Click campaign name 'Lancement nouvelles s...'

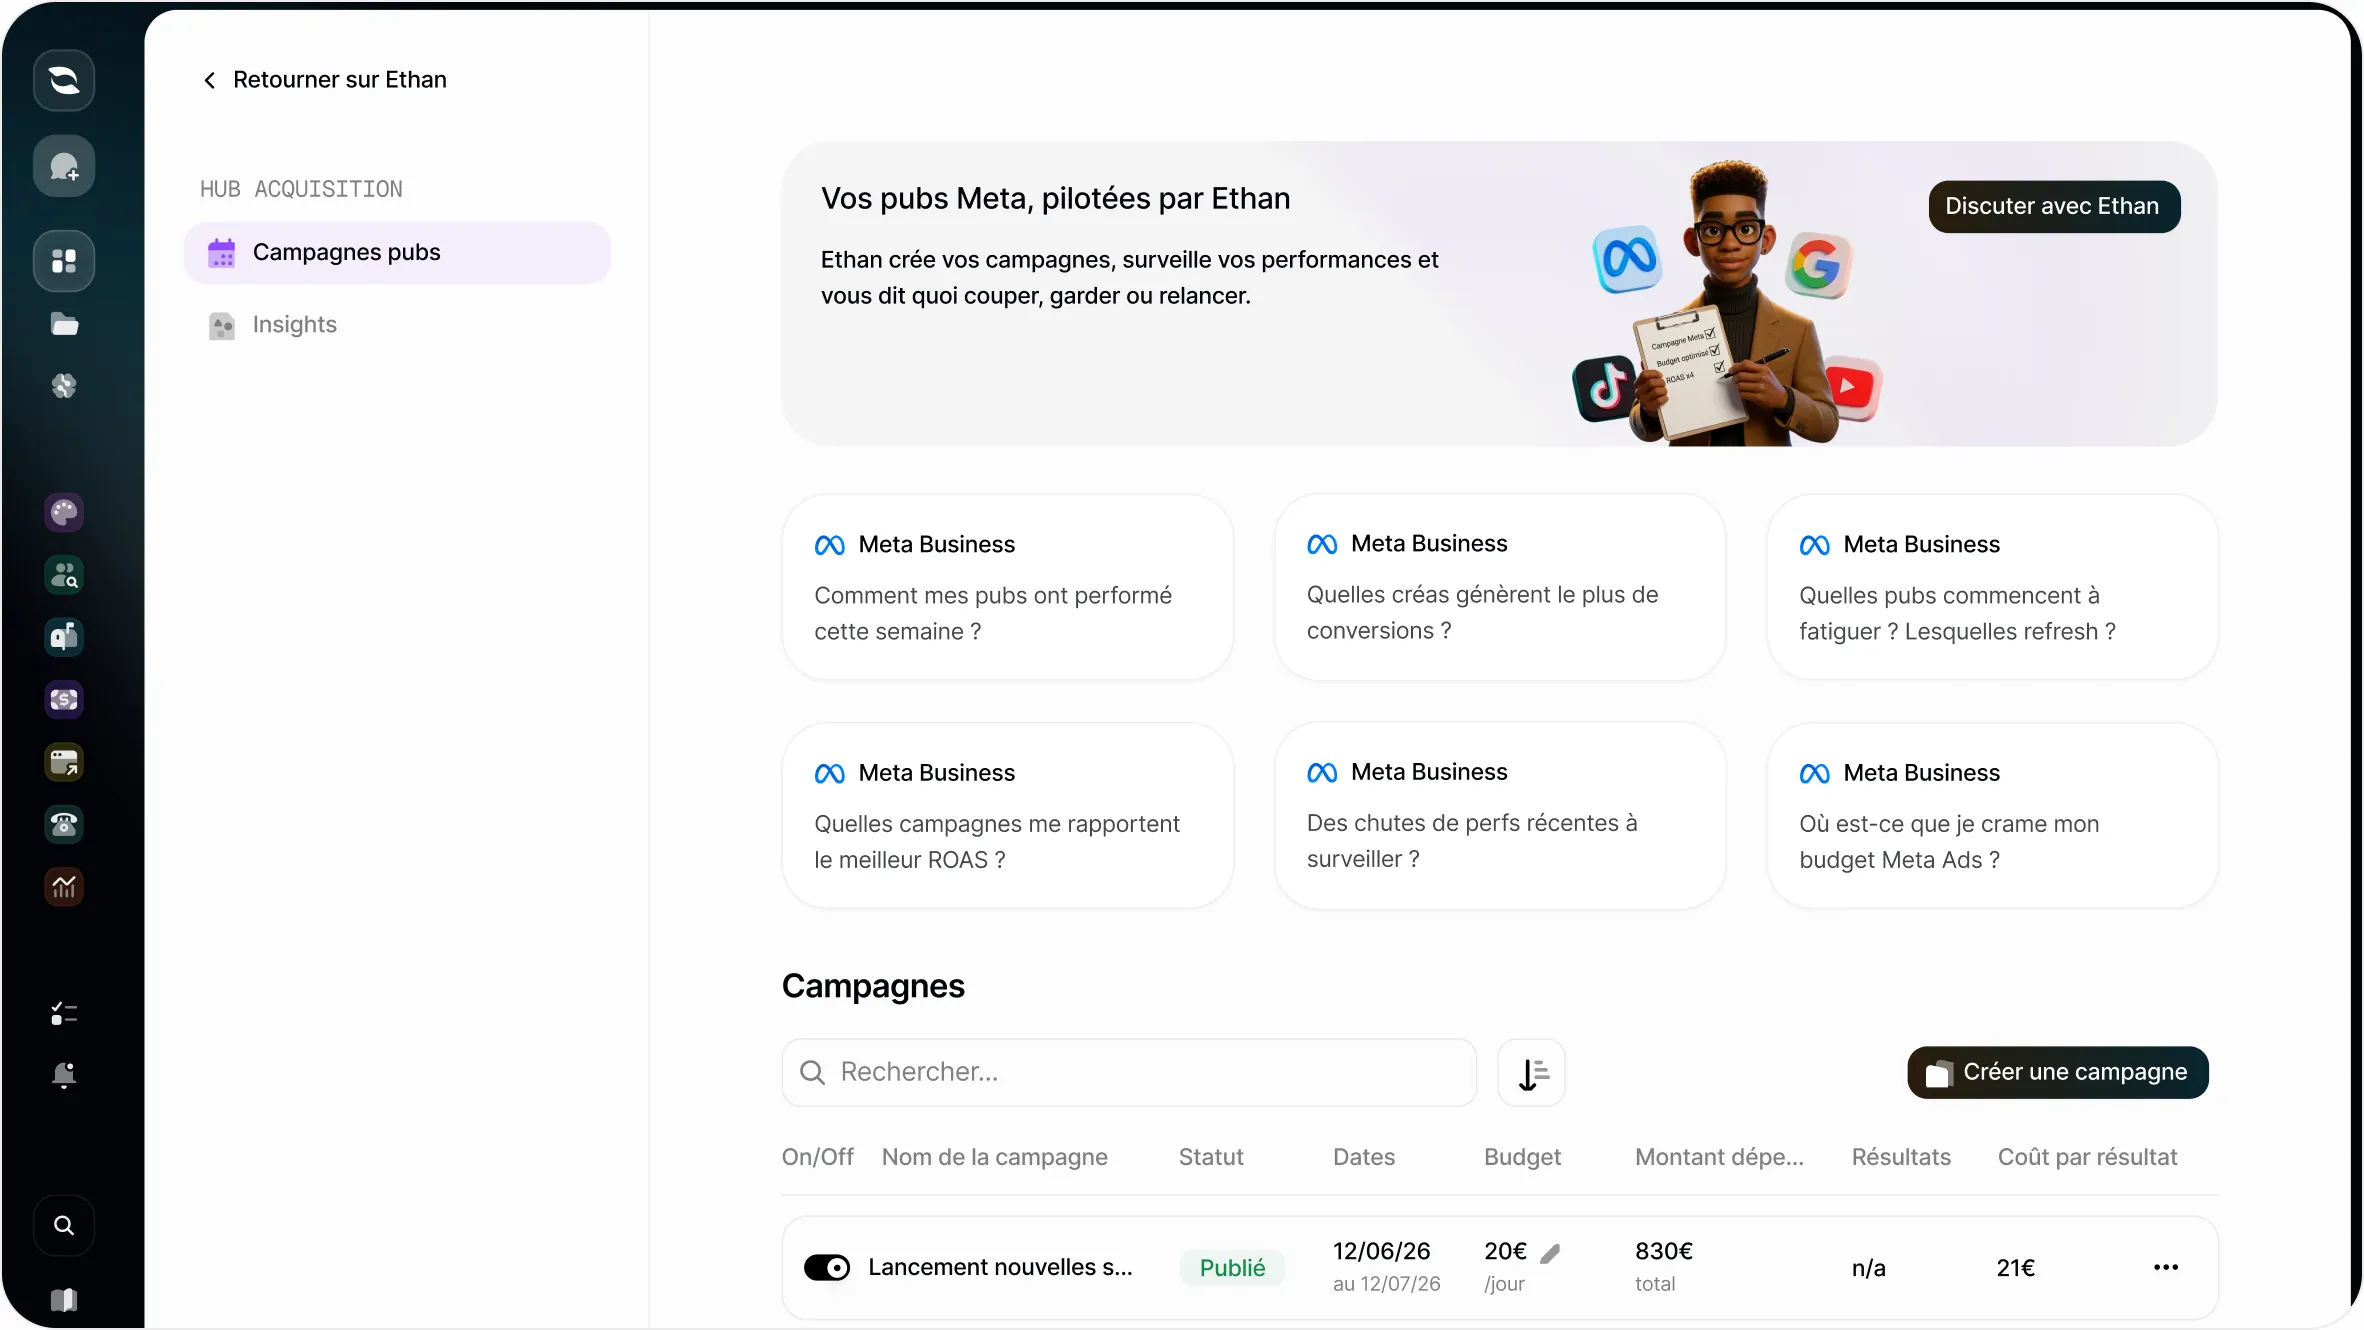coord(1000,1267)
